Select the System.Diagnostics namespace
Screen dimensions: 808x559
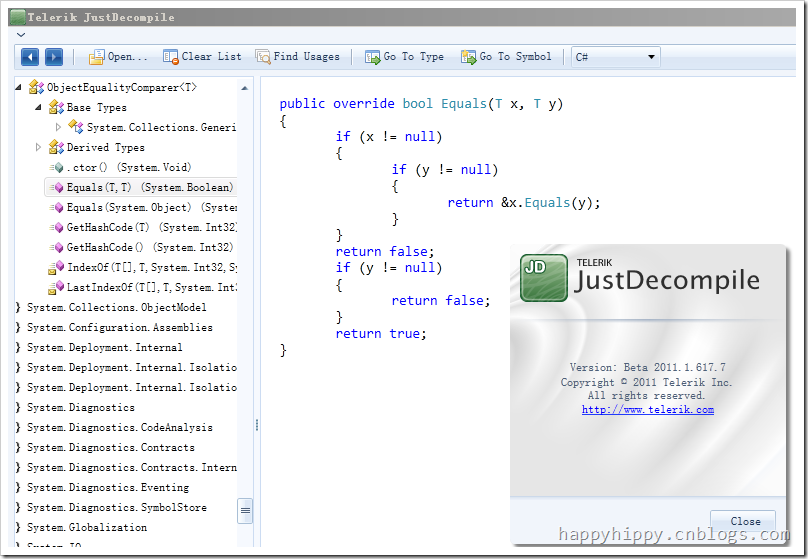click(x=81, y=408)
